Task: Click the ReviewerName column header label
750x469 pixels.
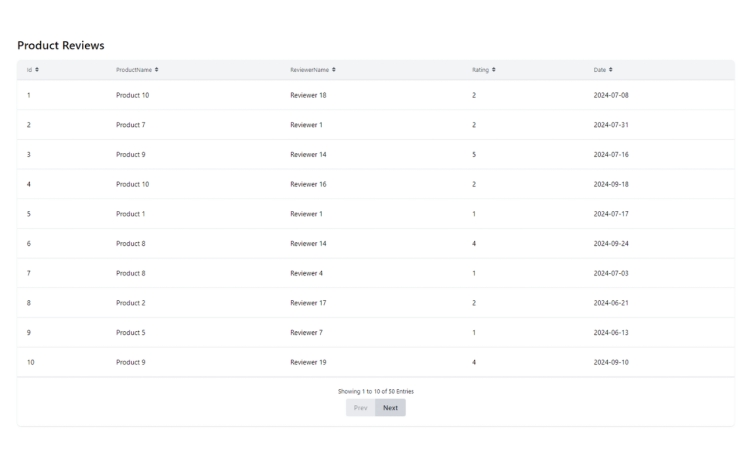Action: 309,70
